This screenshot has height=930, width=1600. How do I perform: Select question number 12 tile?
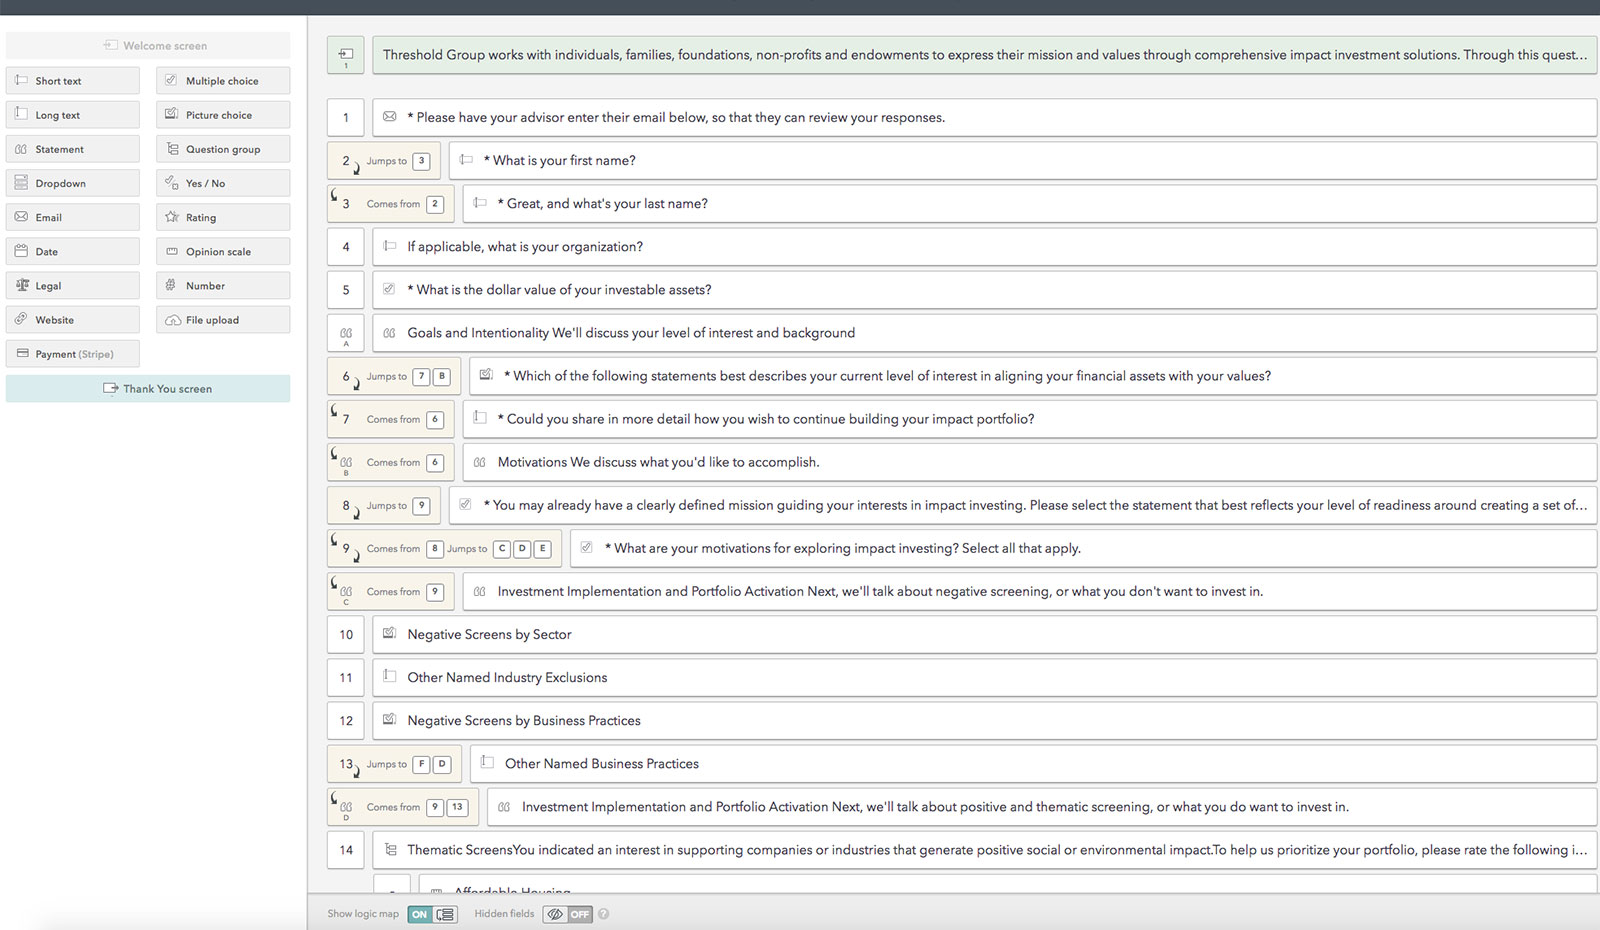tap(346, 720)
